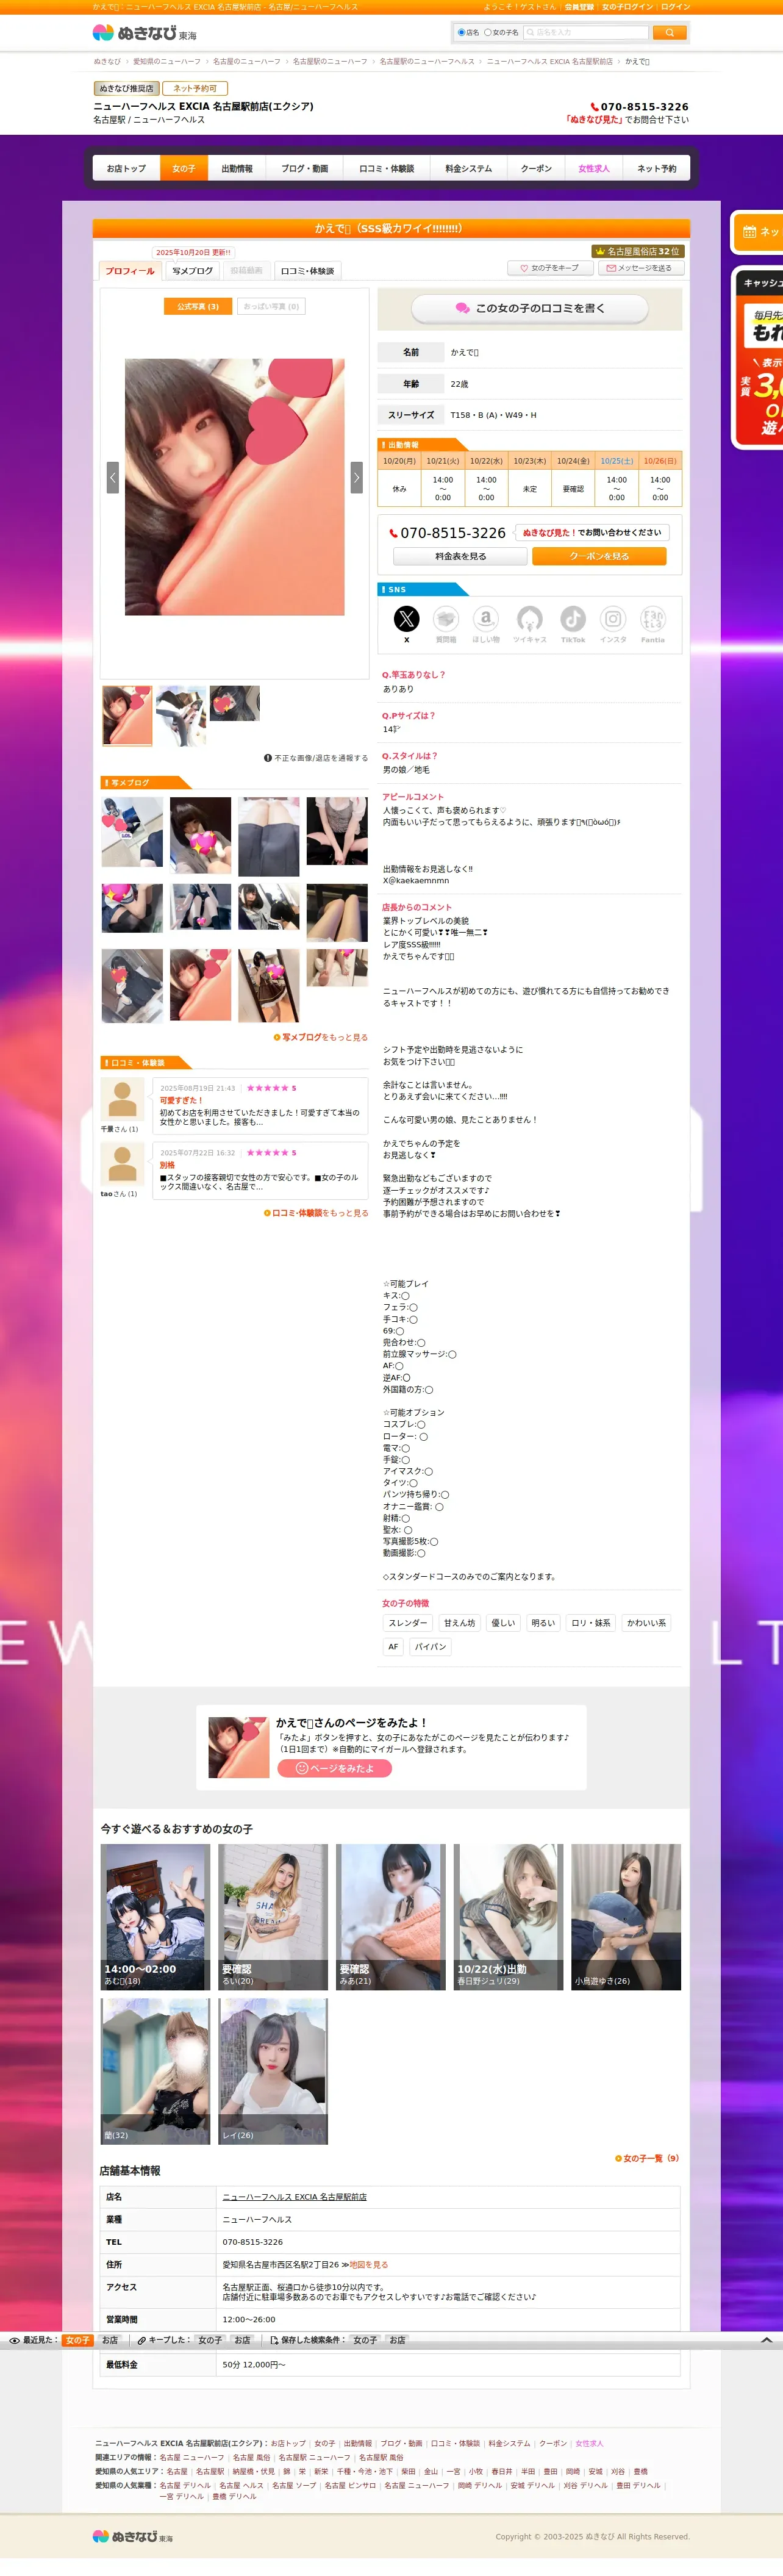Open the 出勤情報 nav tab

[237, 169]
